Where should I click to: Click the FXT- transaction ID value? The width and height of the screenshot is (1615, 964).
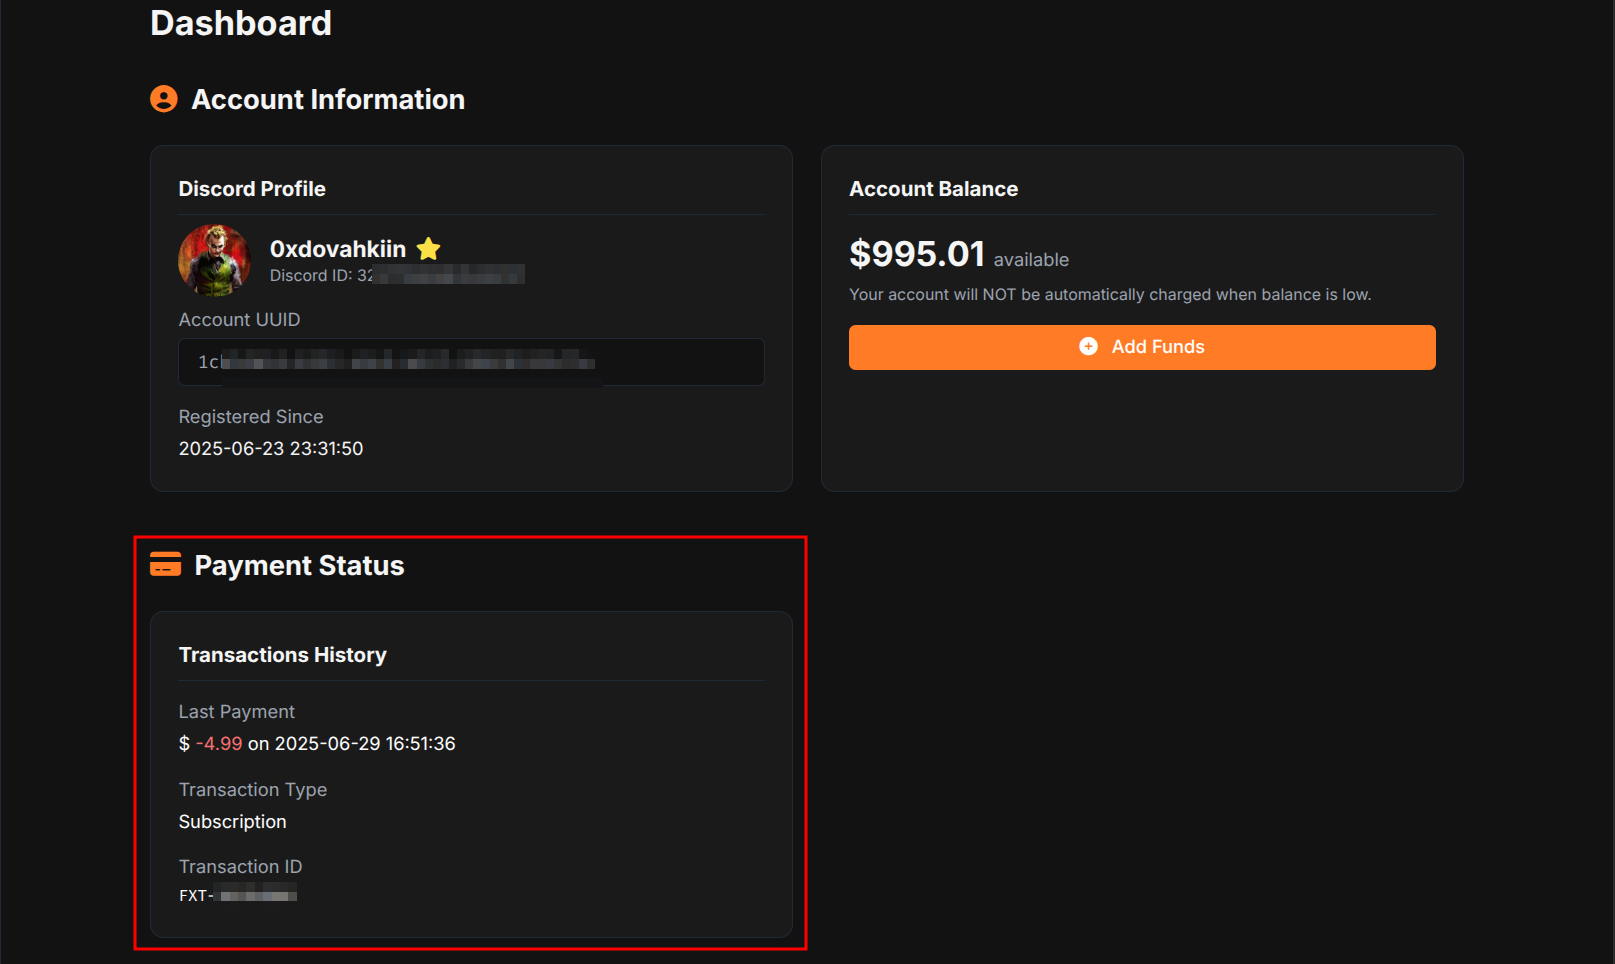click(x=238, y=896)
